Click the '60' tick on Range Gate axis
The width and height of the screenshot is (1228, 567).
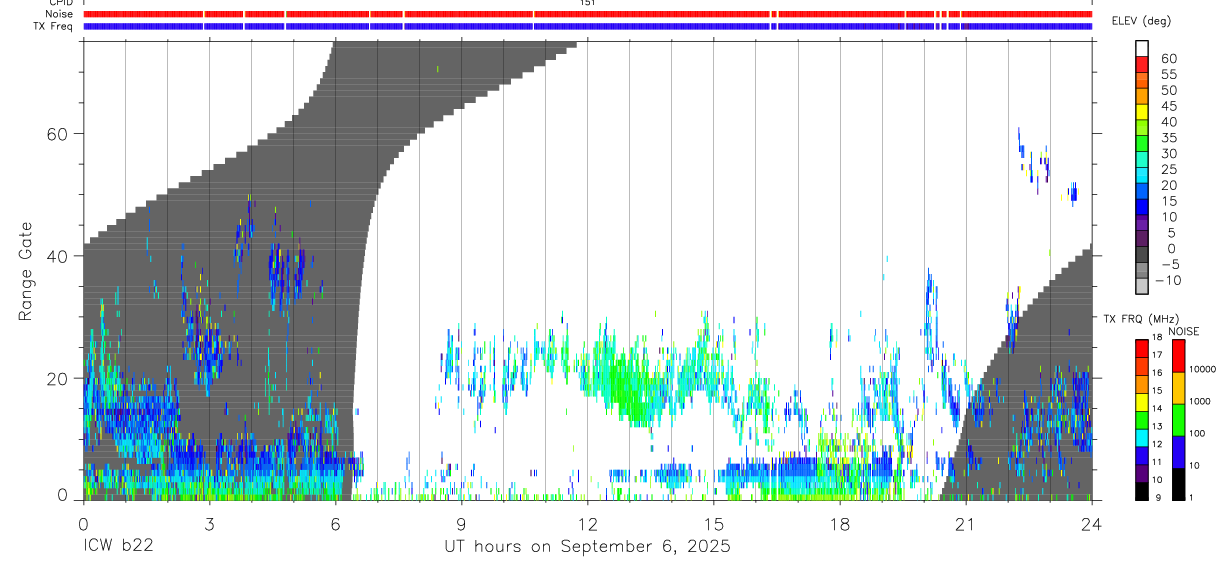pyautogui.click(x=56, y=134)
